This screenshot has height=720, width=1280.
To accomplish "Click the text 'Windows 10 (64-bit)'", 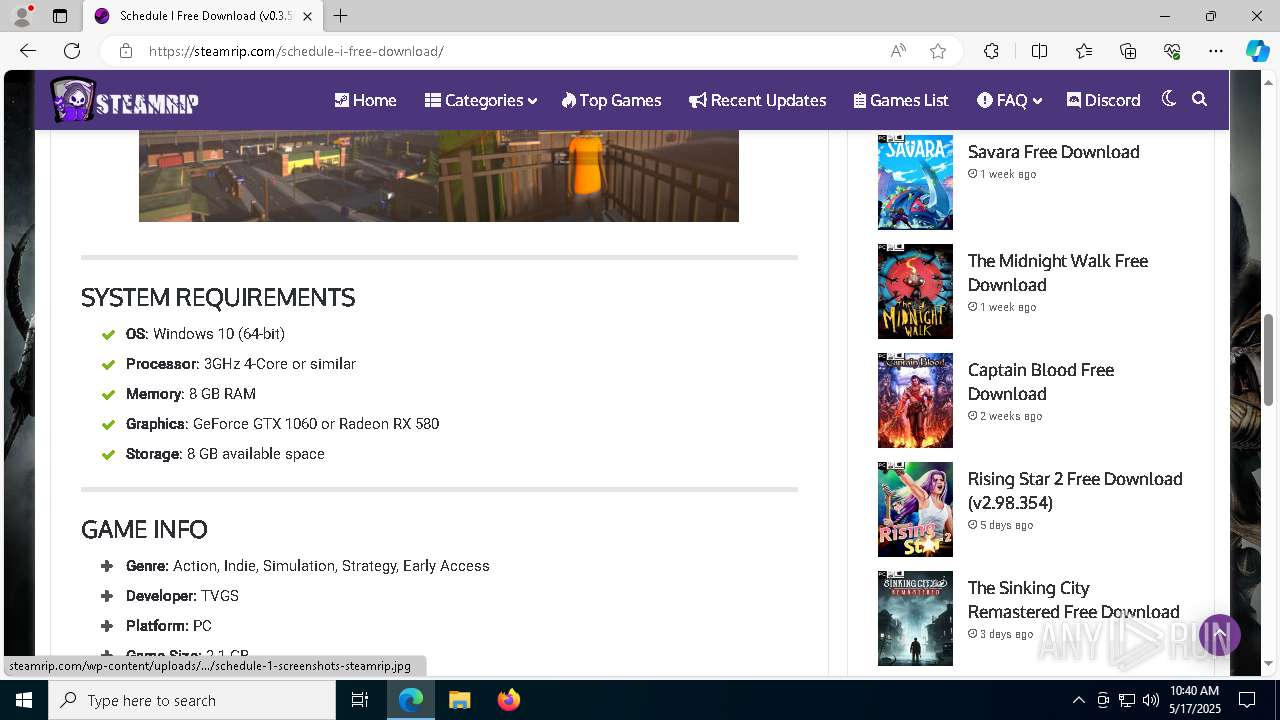I will [x=219, y=334].
